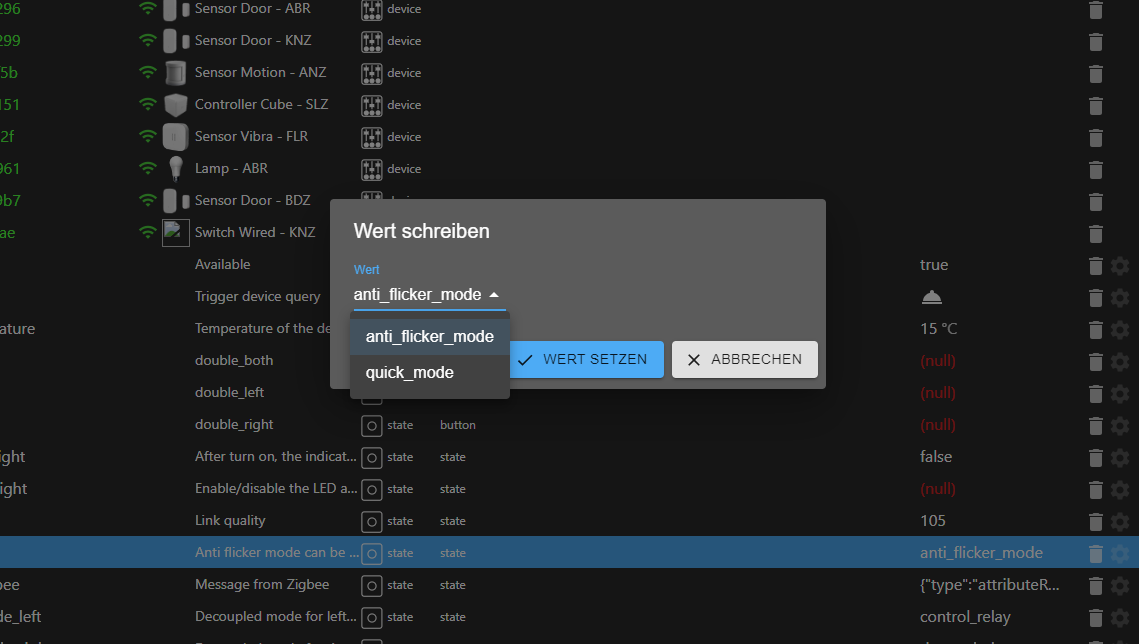Click the Zigbee message JSON value
This screenshot has width=1139, height=644.
point(989,584)
